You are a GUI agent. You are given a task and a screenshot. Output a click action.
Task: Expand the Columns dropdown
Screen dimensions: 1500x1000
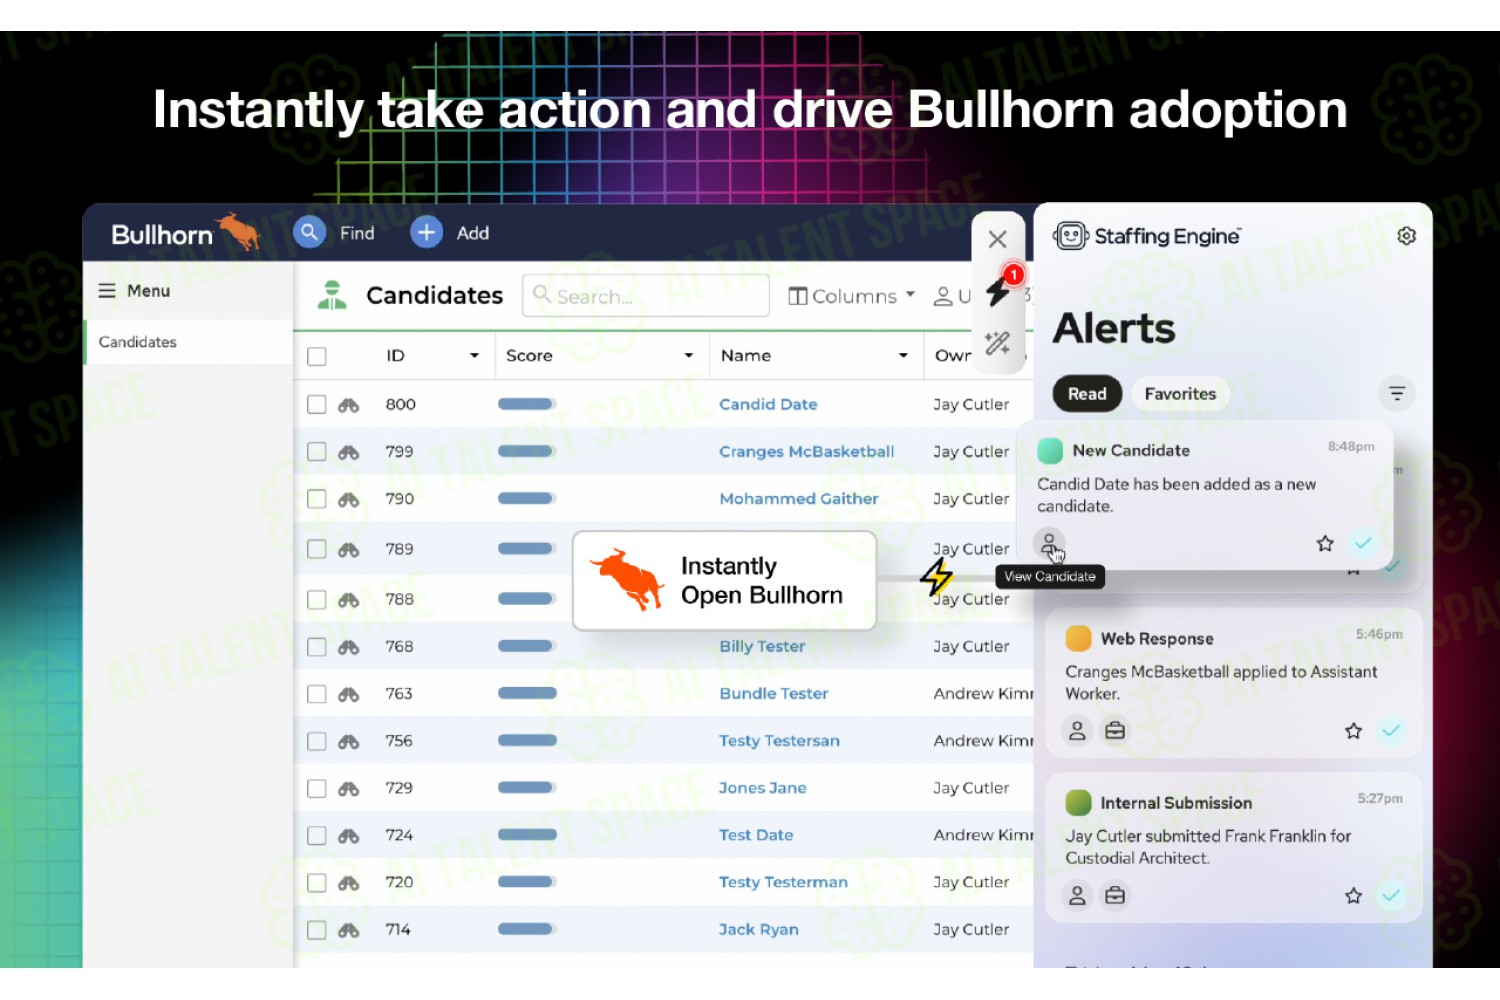coord(852,296)
